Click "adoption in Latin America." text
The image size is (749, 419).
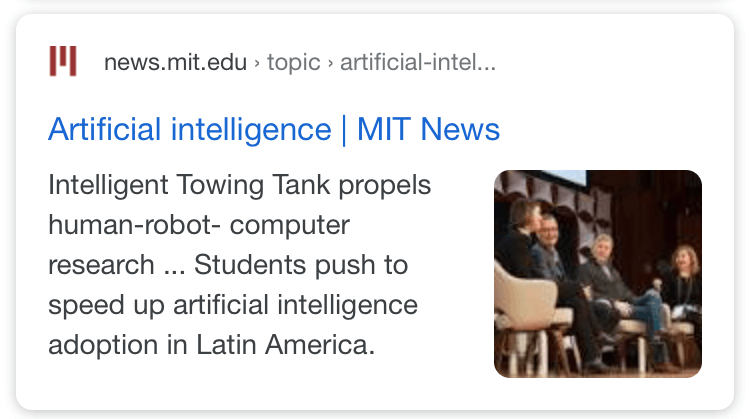[212, 344]
